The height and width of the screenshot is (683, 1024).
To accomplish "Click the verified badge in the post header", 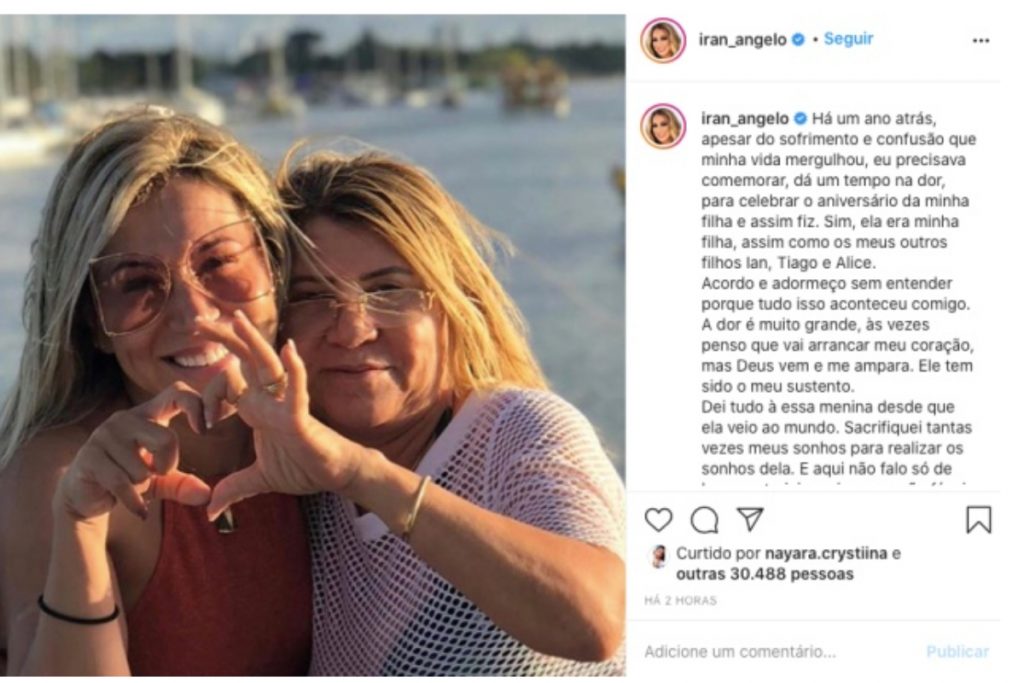I will pos(797,40).
